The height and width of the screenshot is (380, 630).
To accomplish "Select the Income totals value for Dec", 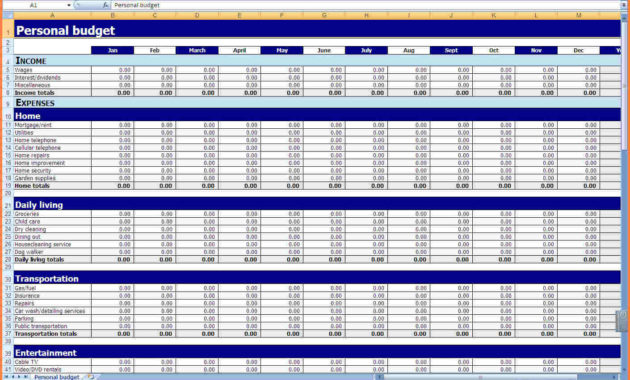I will 578,93.
